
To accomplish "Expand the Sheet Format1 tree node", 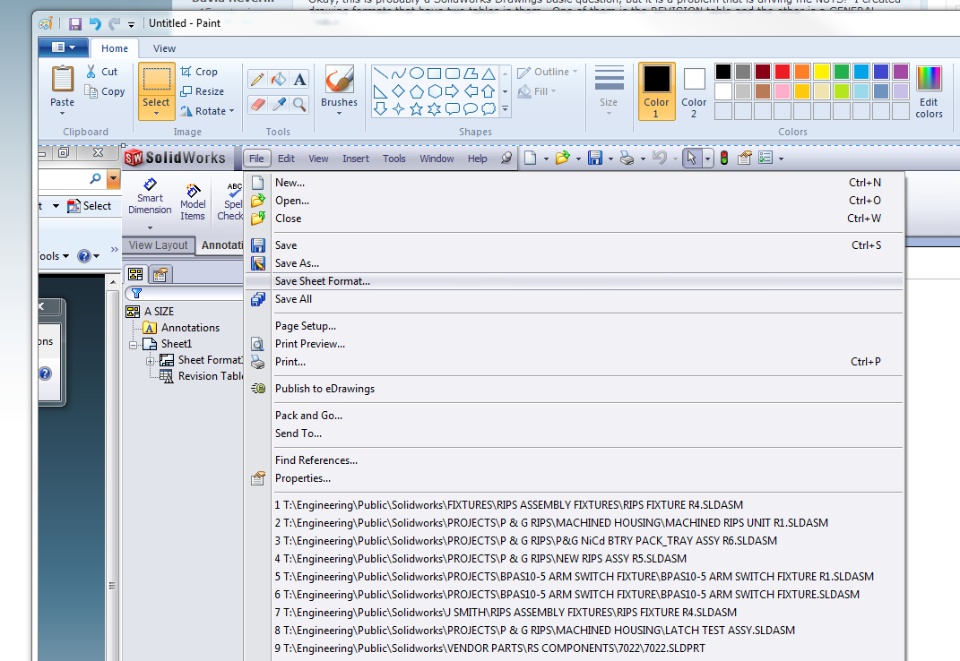I will coord(150,361).
